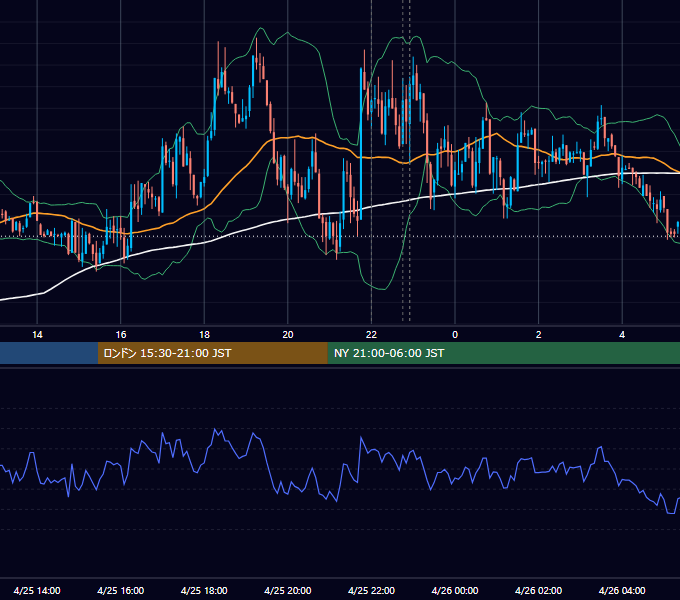Click the 4/25 18:00 date label
Screen dimensions: 680x600
coord(204,590)
